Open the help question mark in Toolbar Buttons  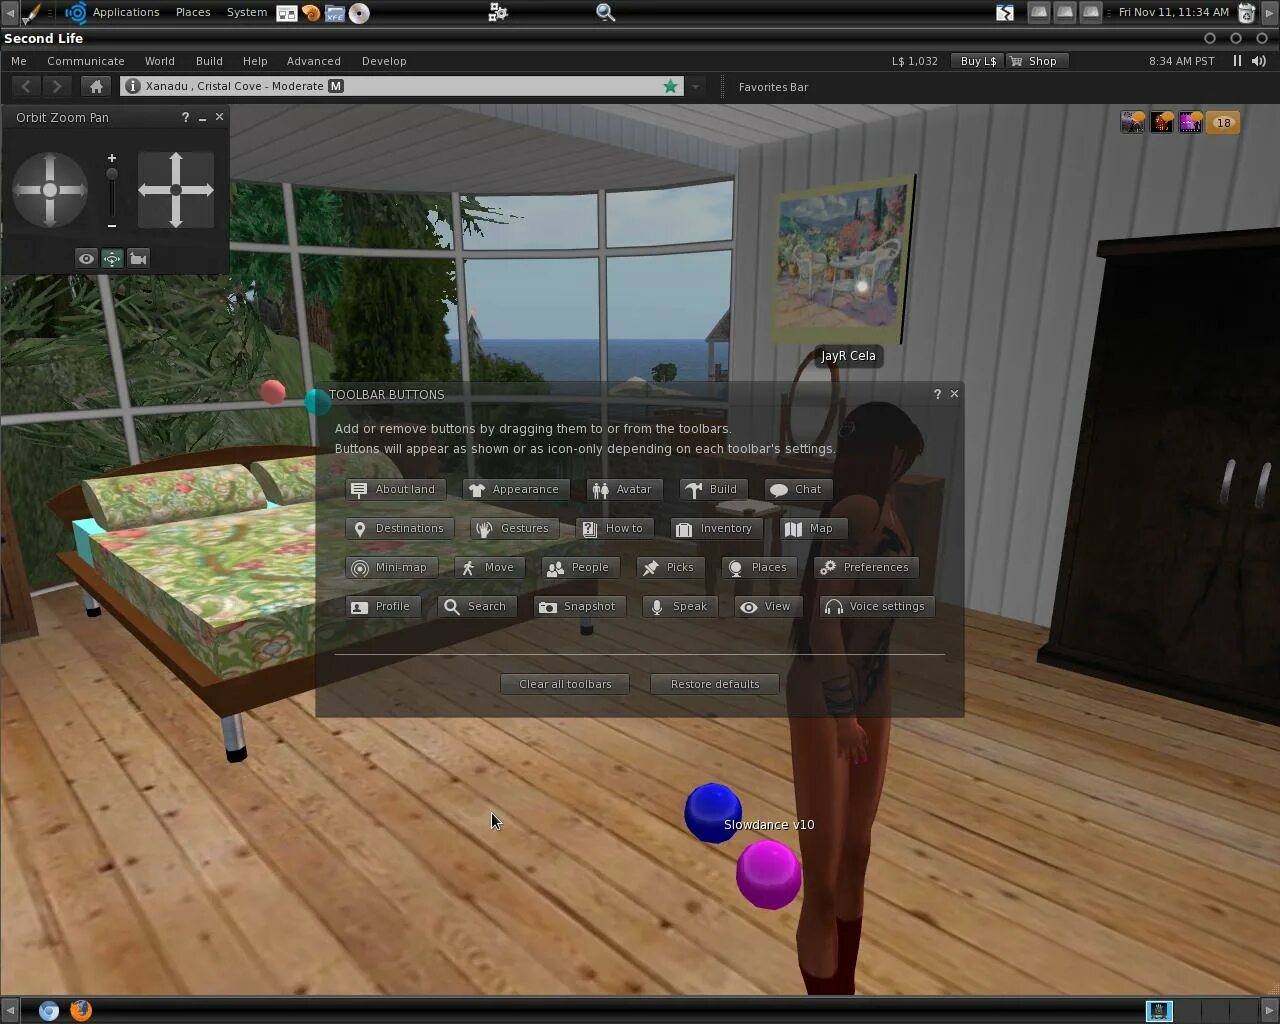(937, 394)
